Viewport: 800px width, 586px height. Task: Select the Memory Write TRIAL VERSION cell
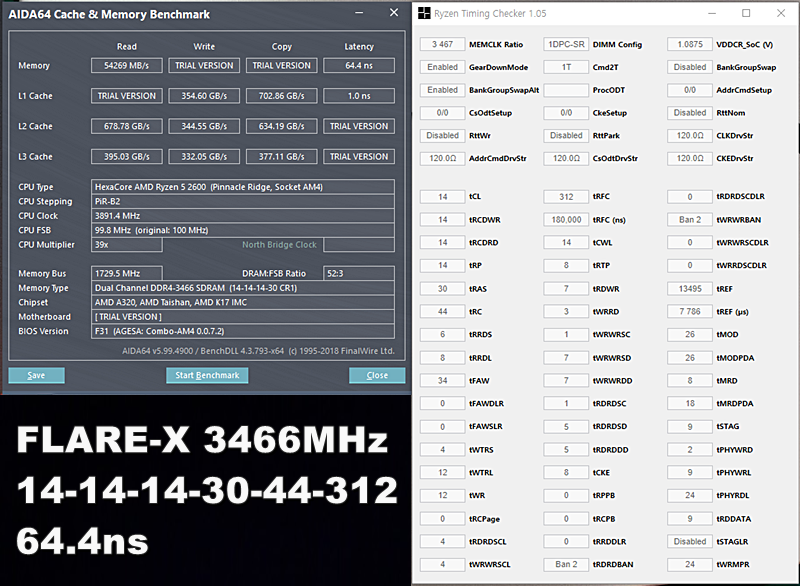[x=204, y=66]
